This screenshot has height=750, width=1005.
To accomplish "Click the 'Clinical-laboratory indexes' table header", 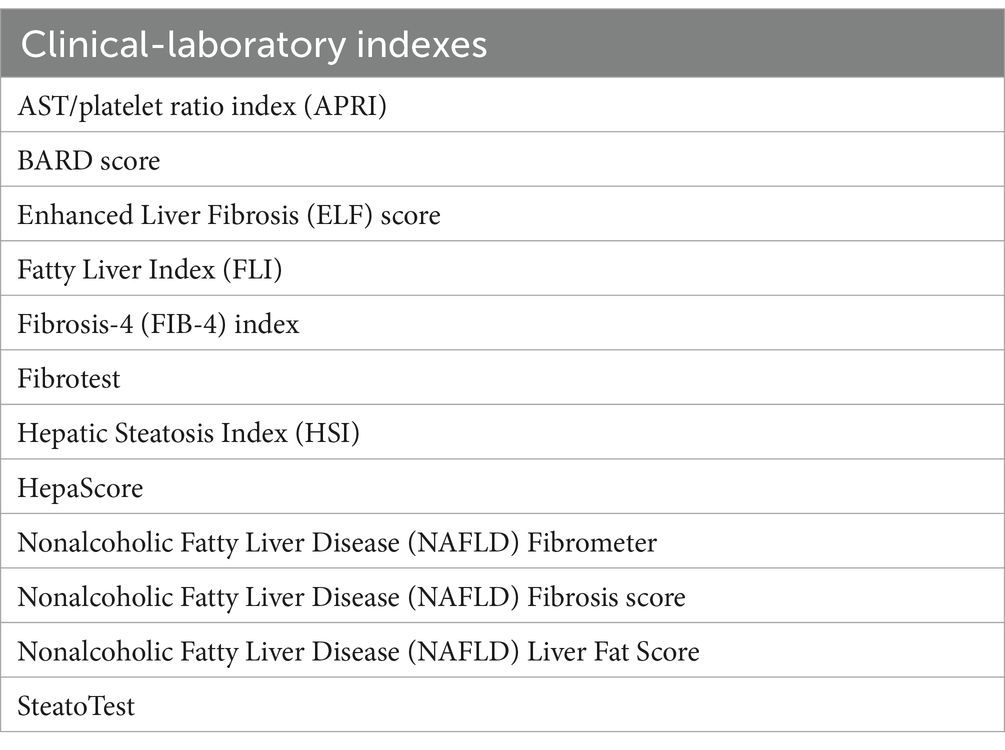I will 502,44.
